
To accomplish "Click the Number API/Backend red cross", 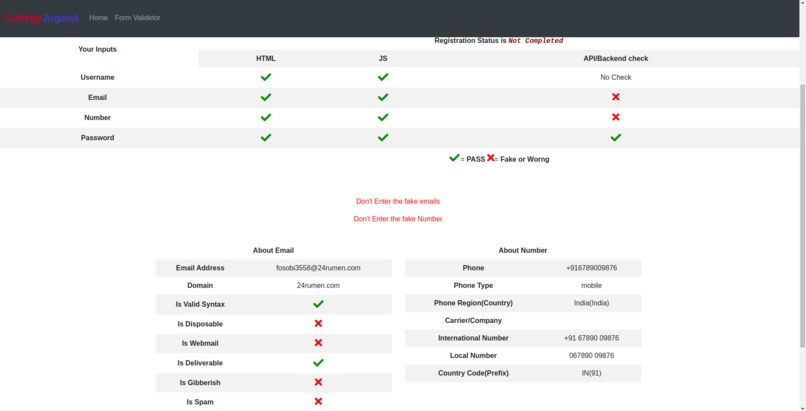I will tap(616, 117).
